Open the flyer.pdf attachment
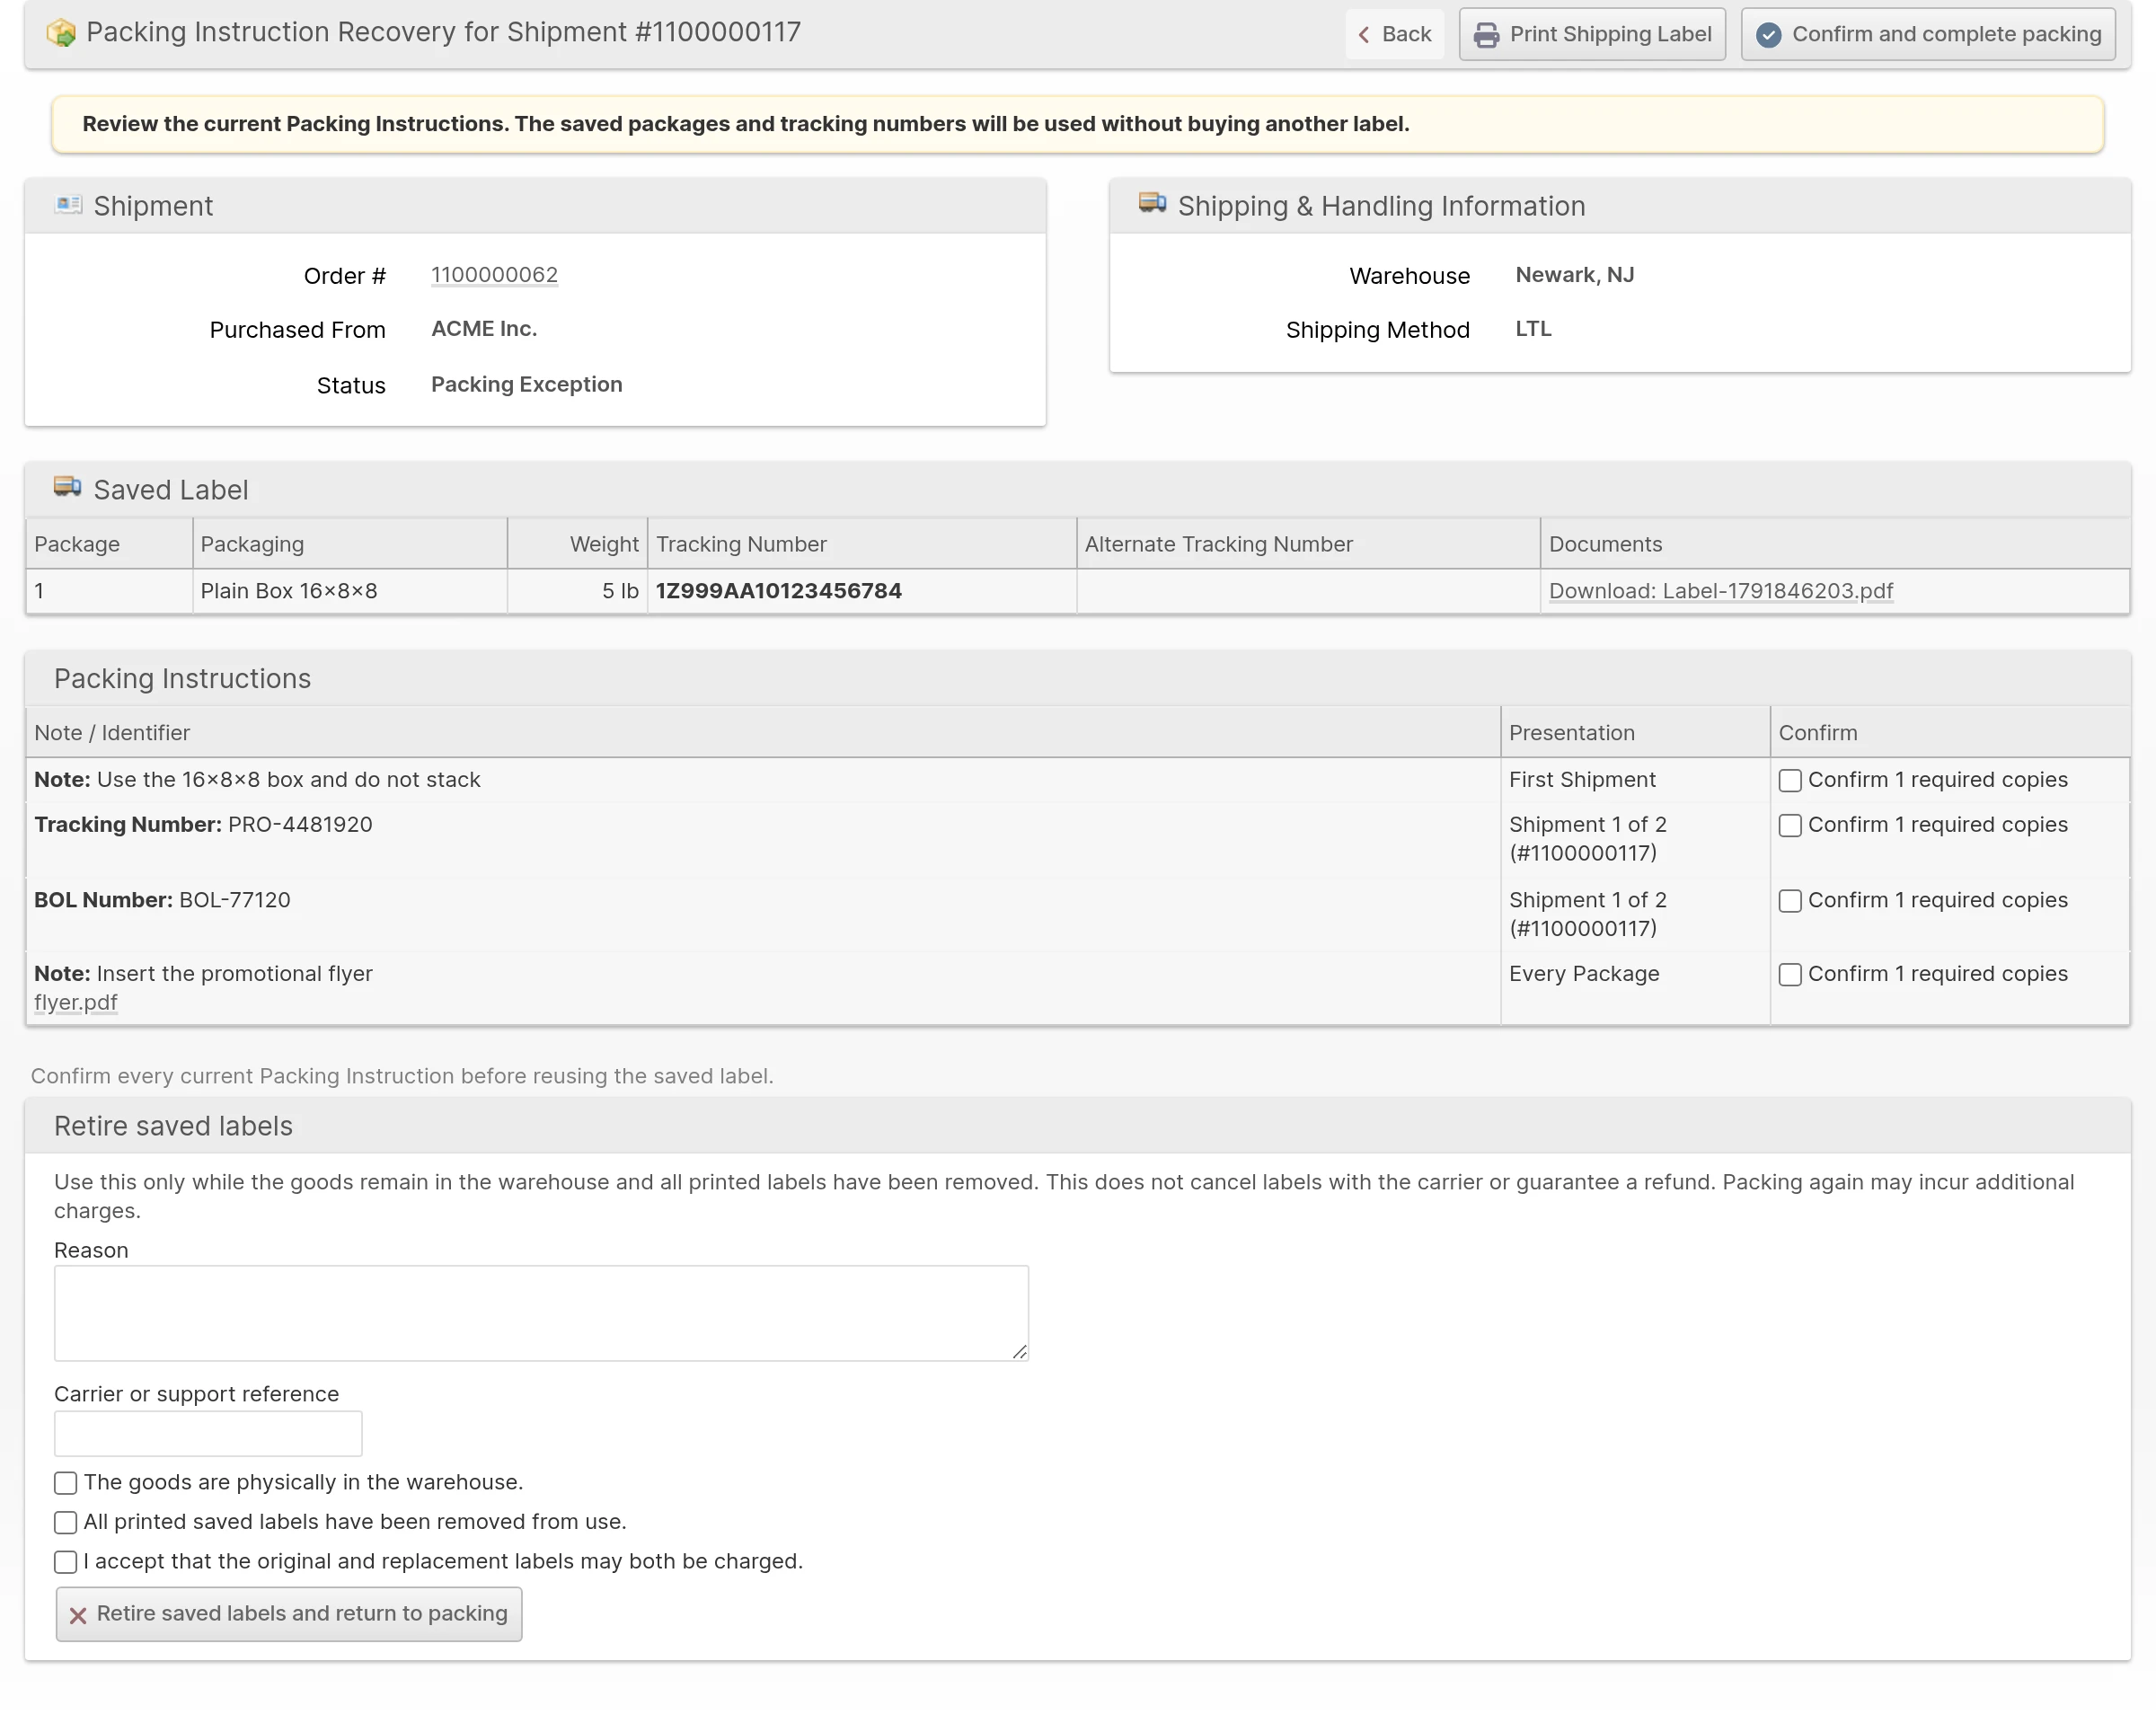Image resolution: width=2156 pixels, height=1732 pixels. (76, 1002)
